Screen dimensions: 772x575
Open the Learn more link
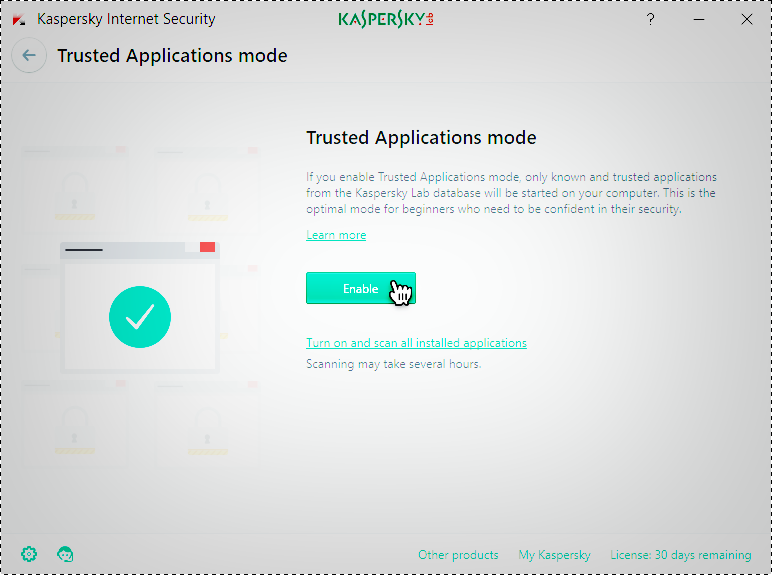[x=336, y=235]
